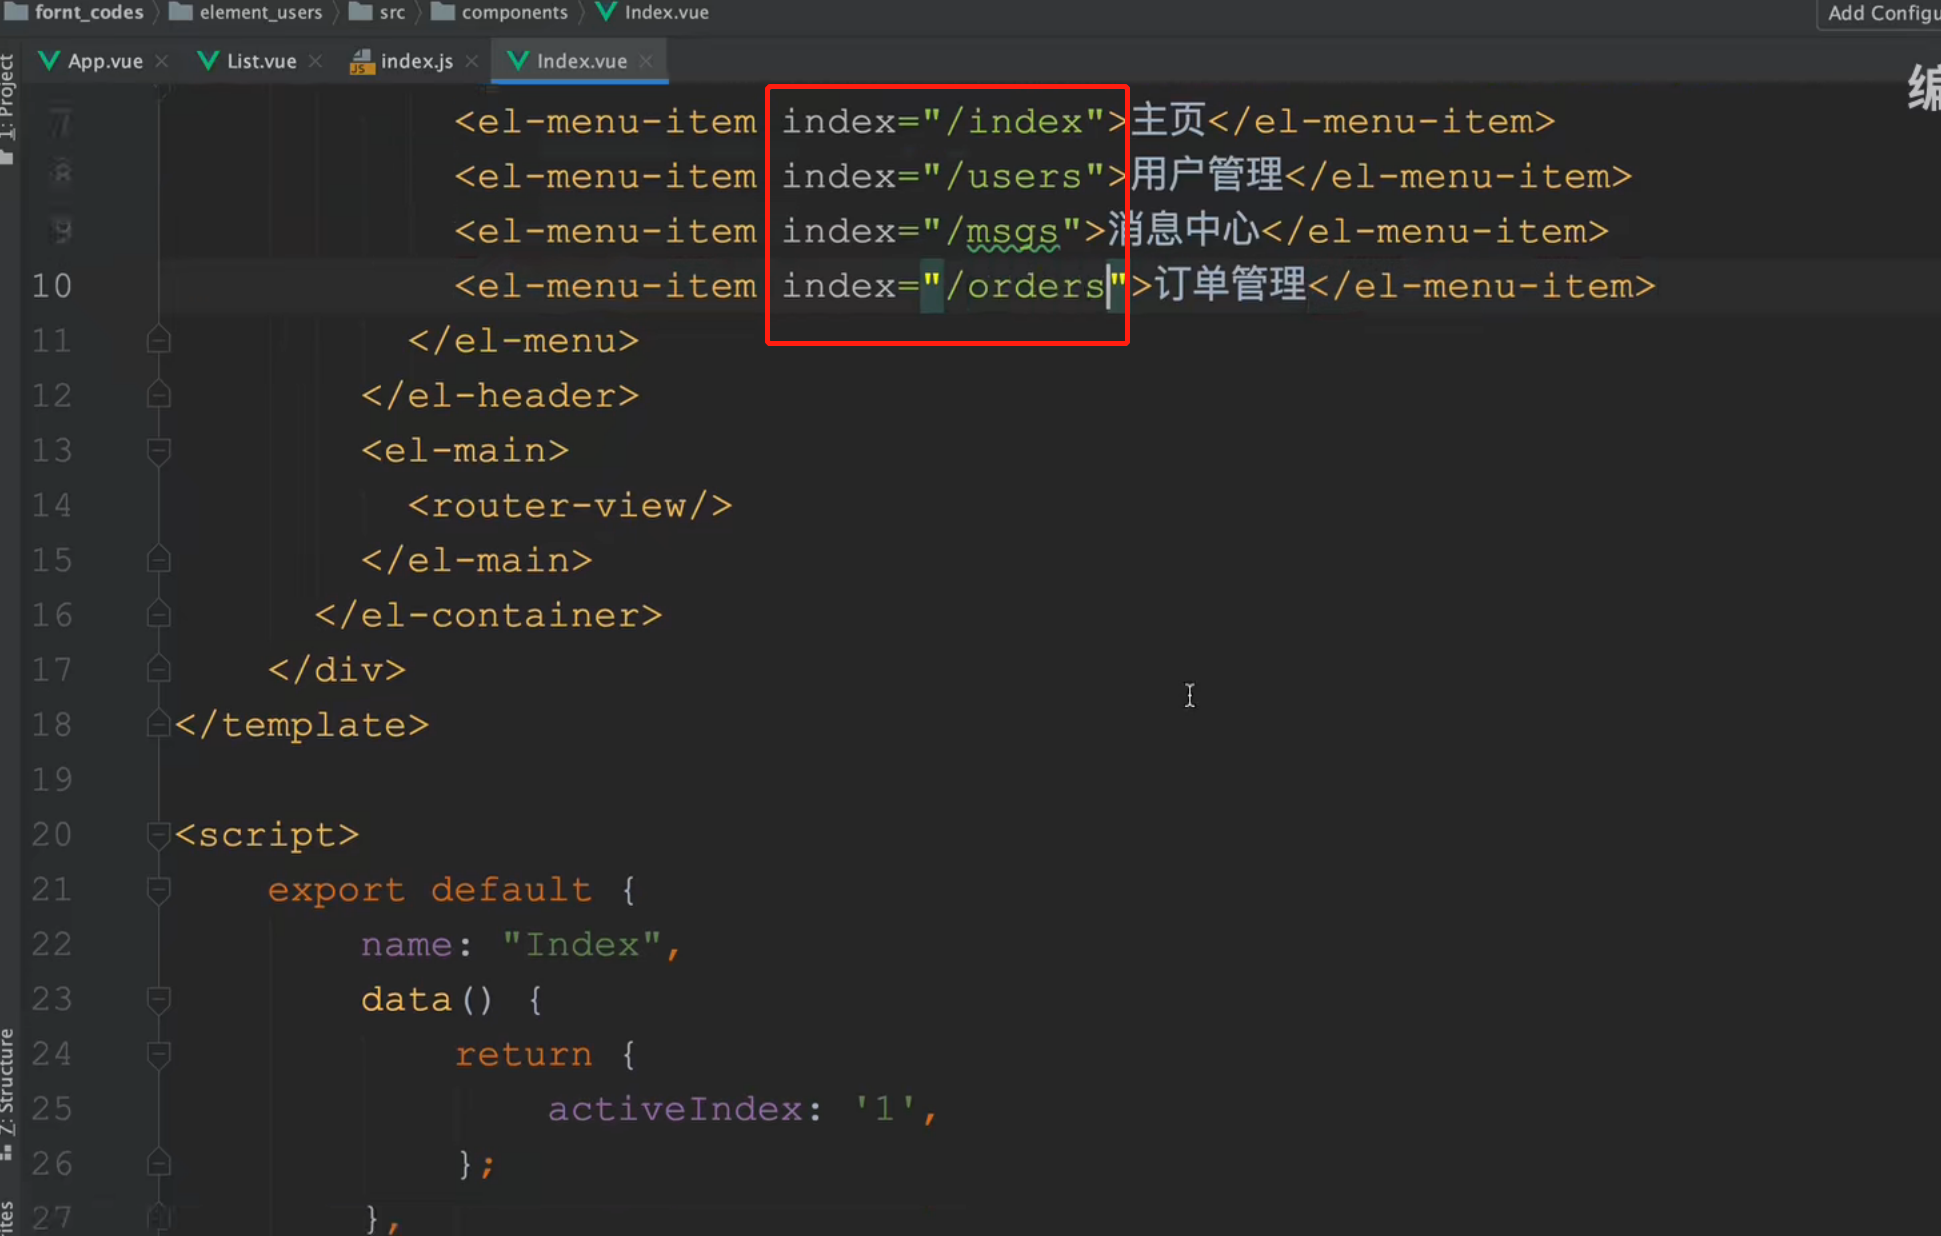
Task: Place cursor in "/orders" attribute value
Action: point(1025,286)
